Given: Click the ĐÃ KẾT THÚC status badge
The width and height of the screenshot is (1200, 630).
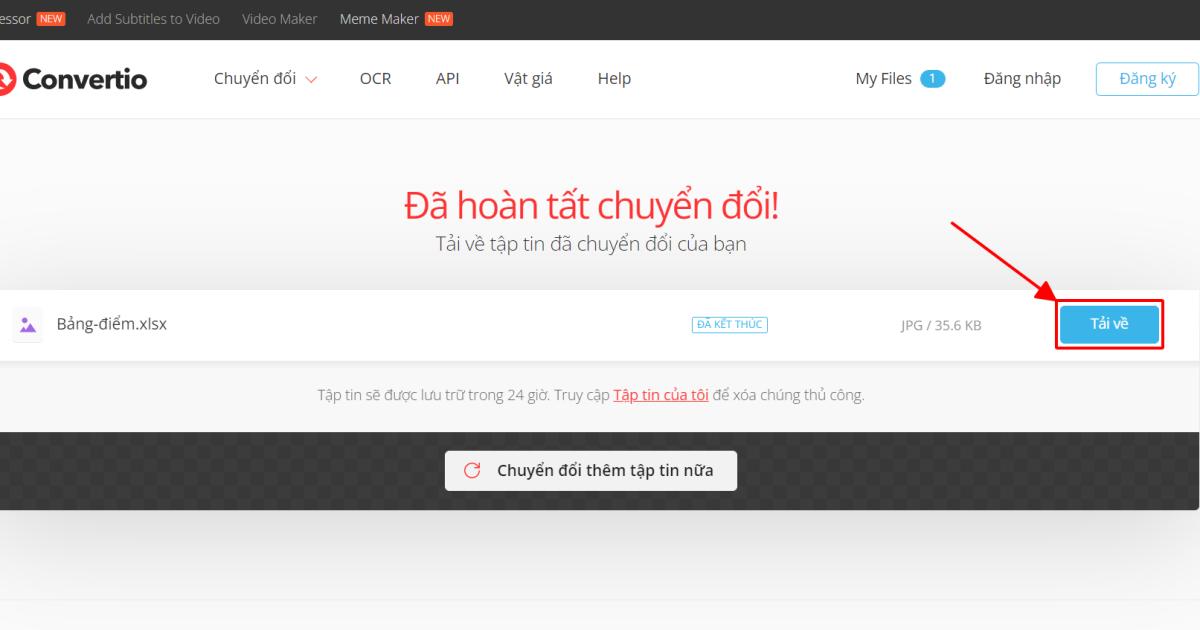Looking at the screenshot, I should click(730, 324).
